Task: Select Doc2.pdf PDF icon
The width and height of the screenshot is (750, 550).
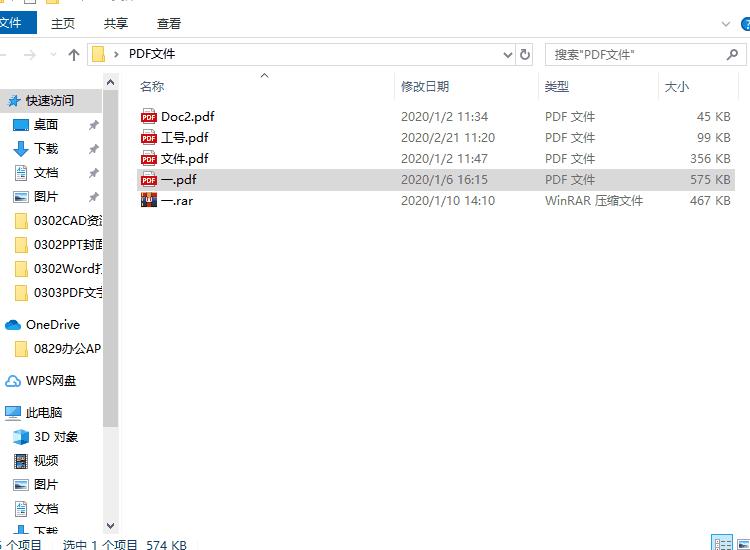Action: click(x=149, y=116)
